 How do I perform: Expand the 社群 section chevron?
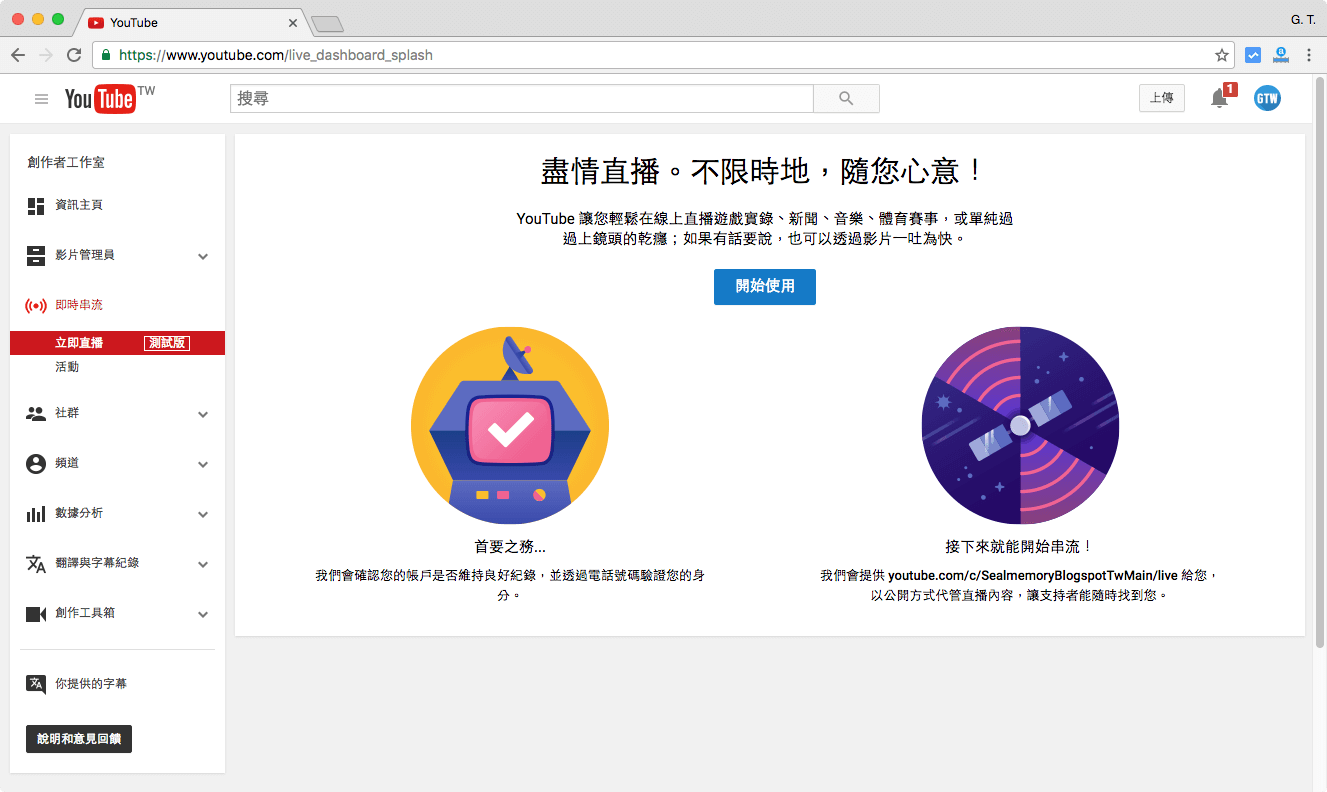point(203,413)
